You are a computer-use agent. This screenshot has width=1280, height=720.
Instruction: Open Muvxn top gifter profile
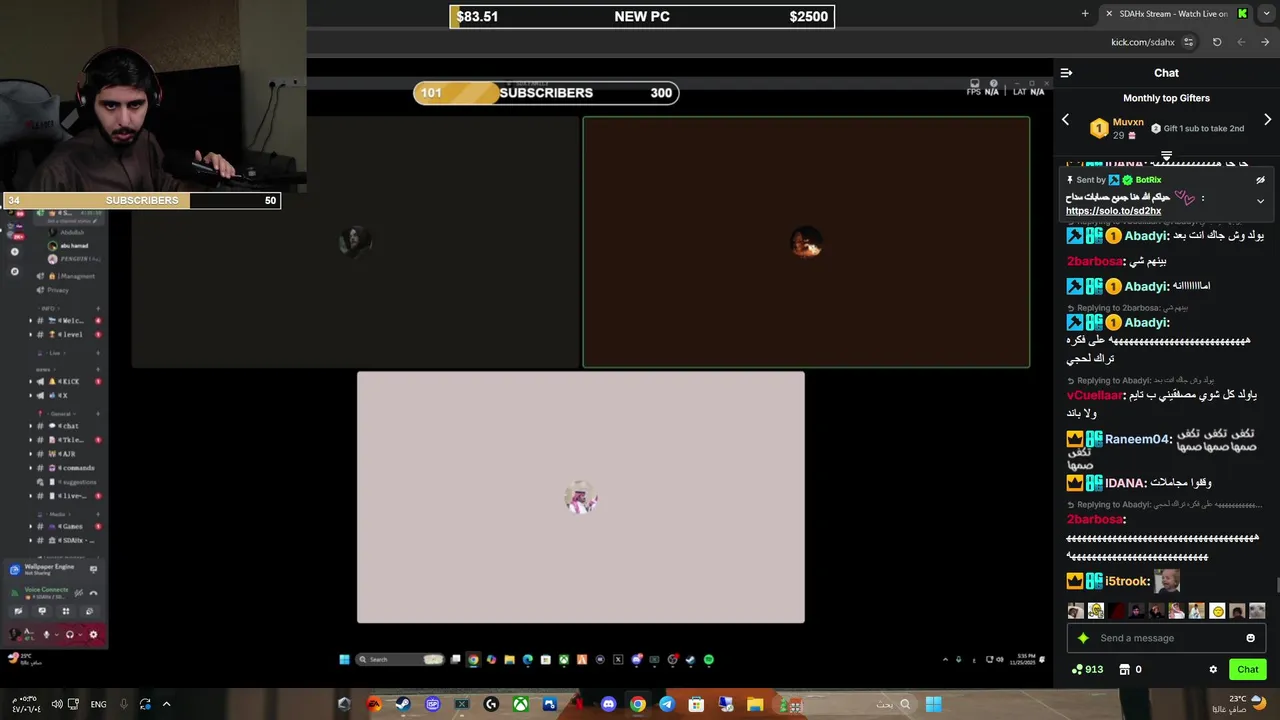1128,122
